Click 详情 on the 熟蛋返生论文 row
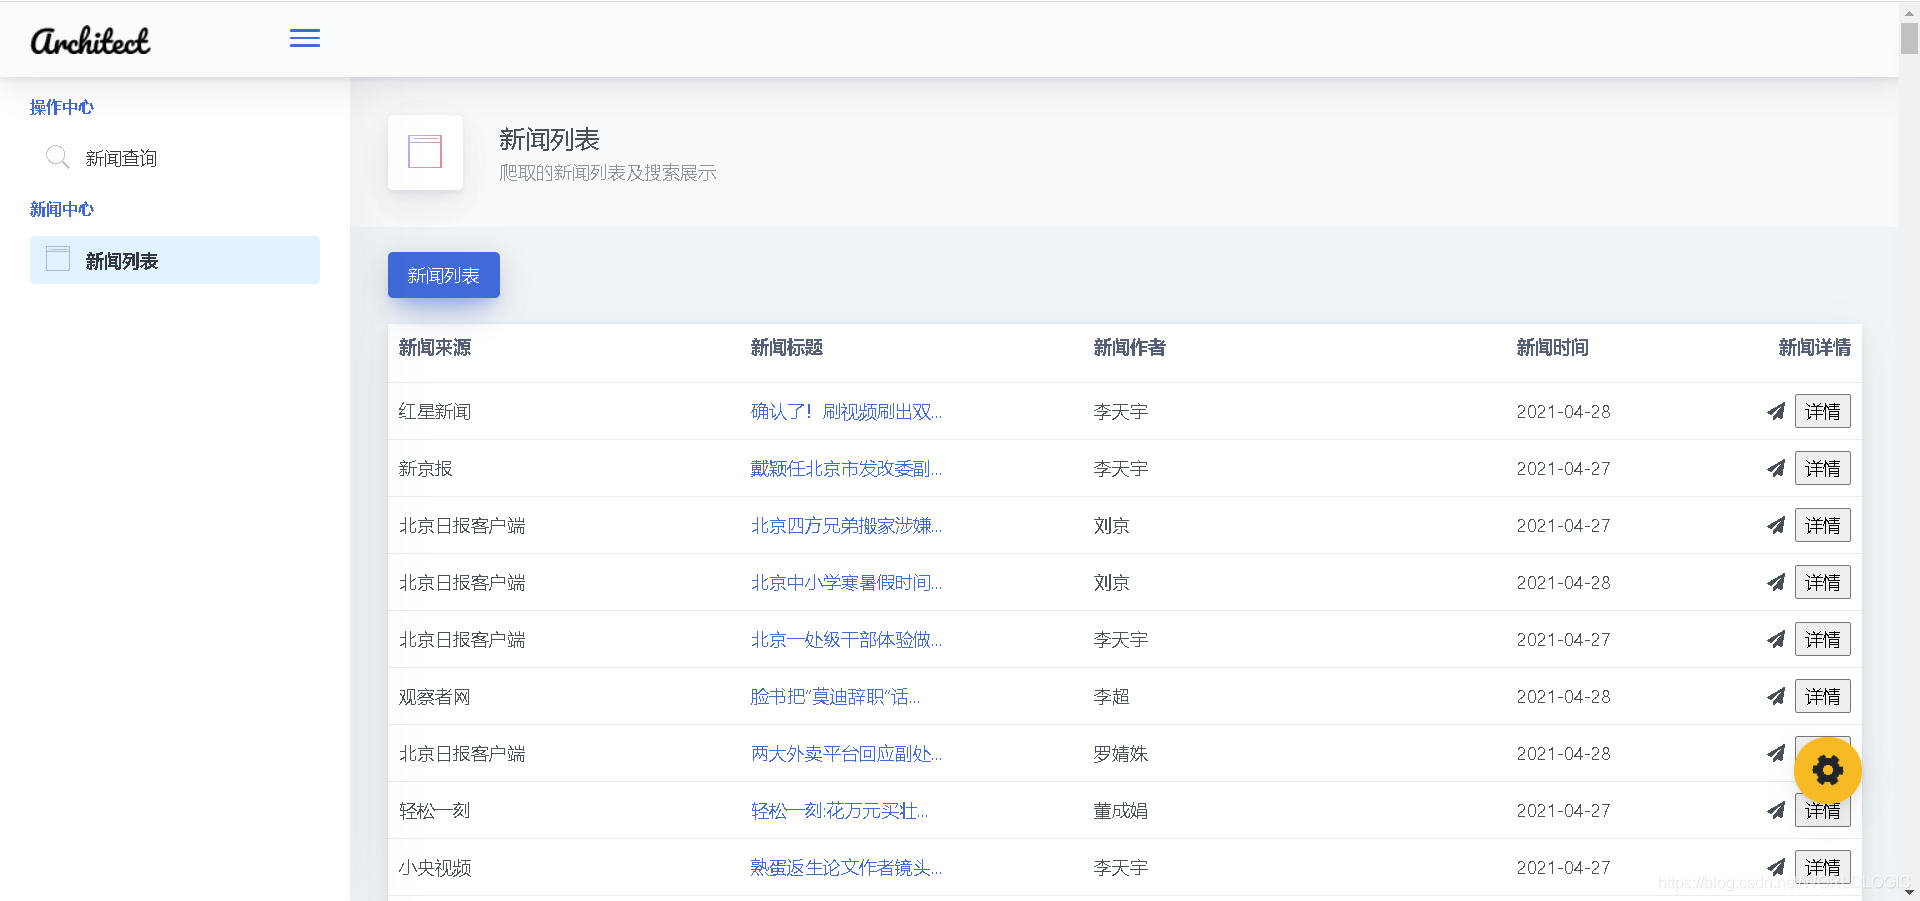The image size is (1920, 901). pyautogui.click(x=1822, y=867)
